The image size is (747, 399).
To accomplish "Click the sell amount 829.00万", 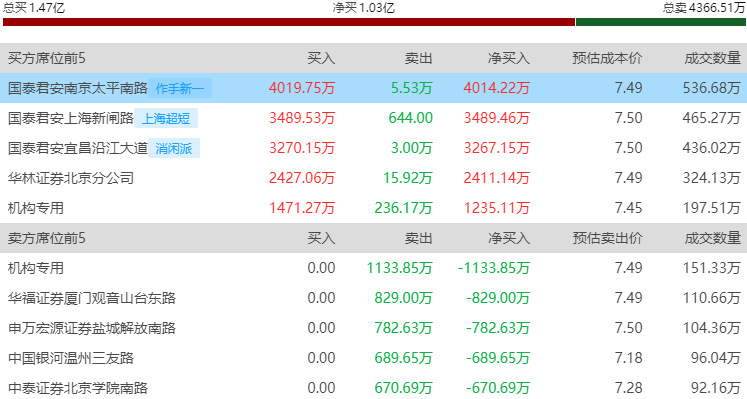I will (404, 298).
